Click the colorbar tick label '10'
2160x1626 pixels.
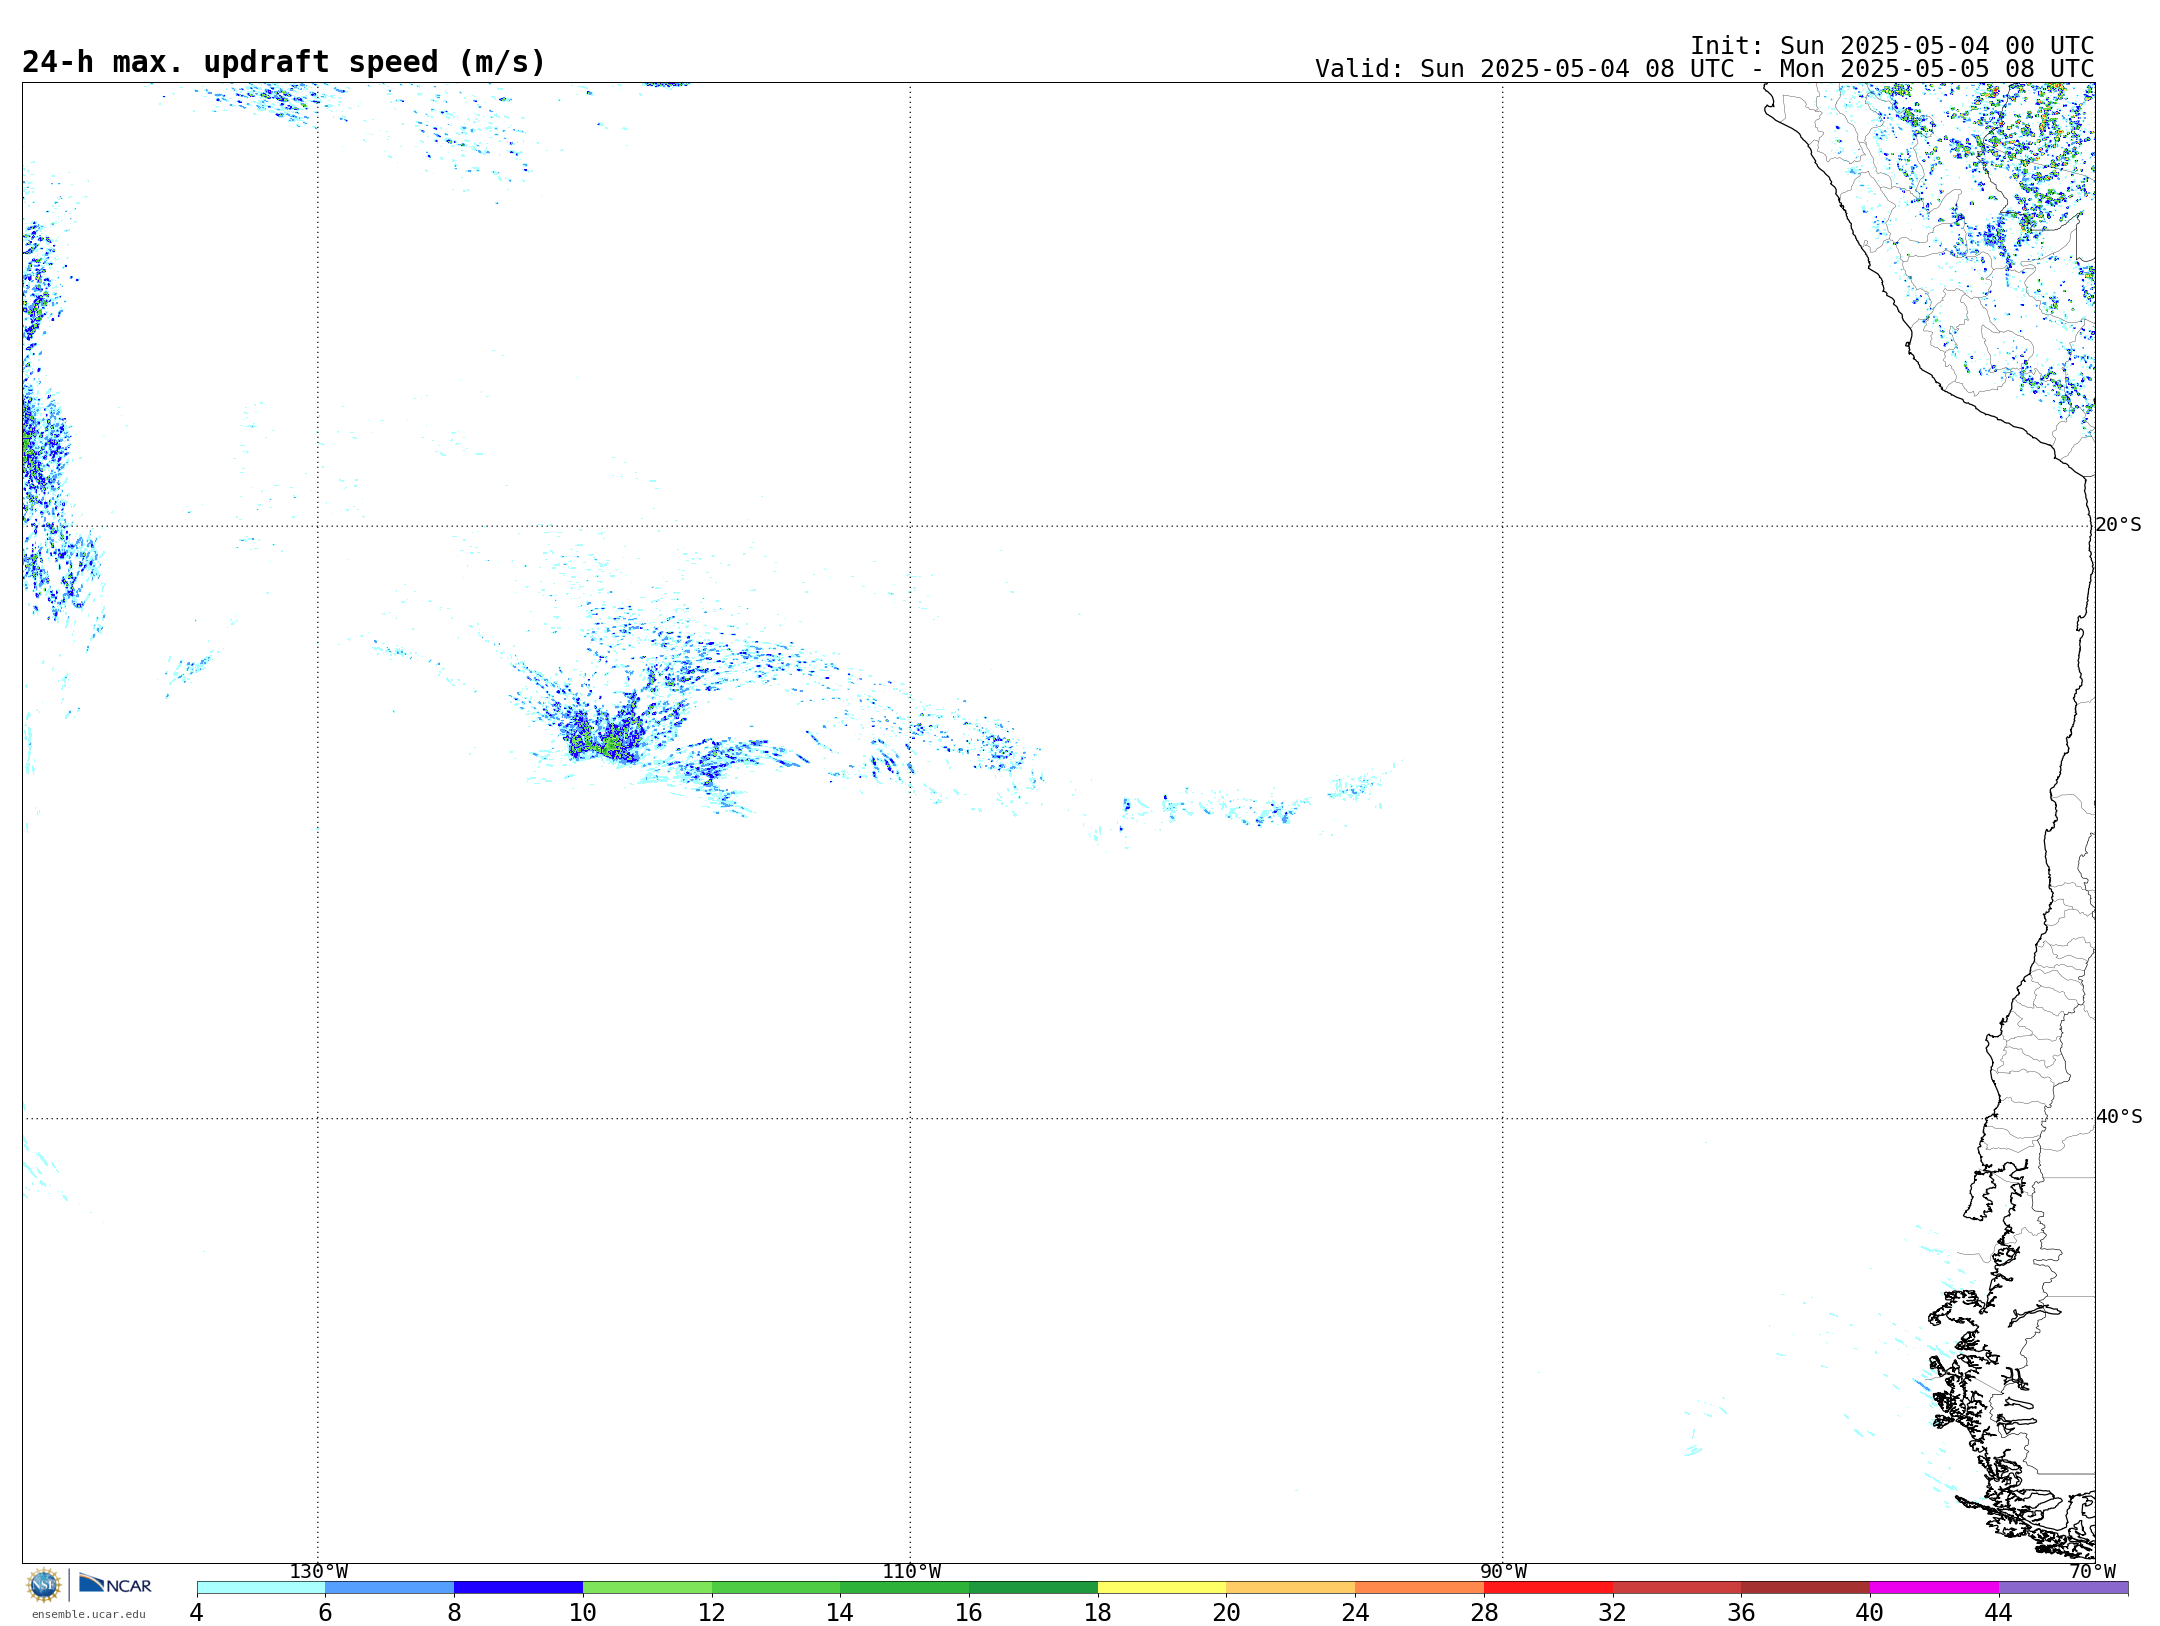tap(583, 1613)
